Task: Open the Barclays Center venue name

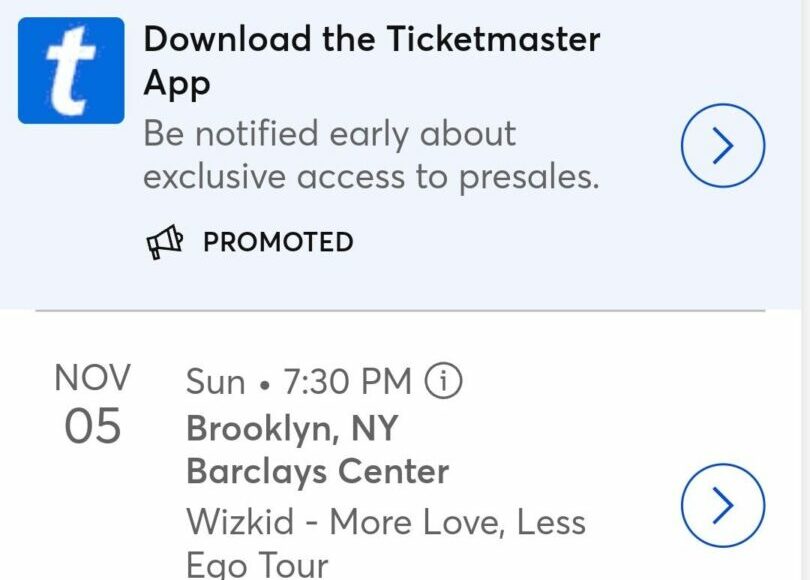Action: coord(317,471)
